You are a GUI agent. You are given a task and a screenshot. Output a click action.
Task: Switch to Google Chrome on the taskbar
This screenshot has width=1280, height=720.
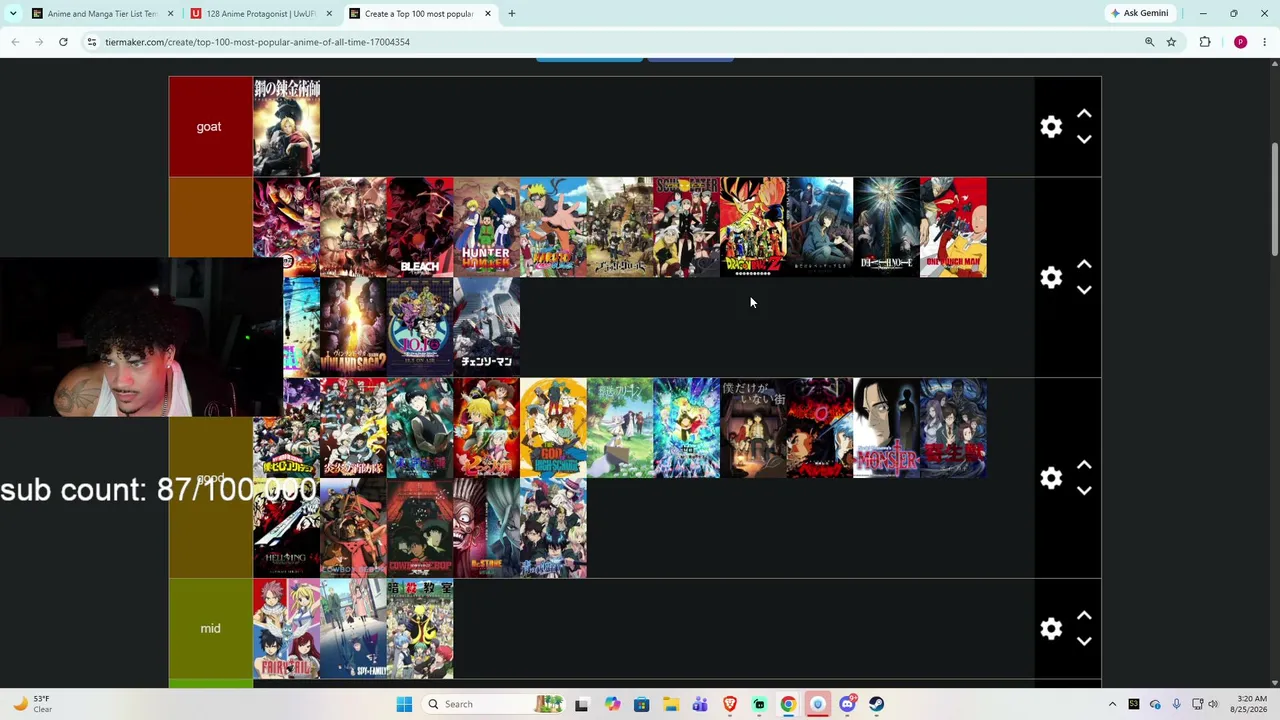[788, 704]
